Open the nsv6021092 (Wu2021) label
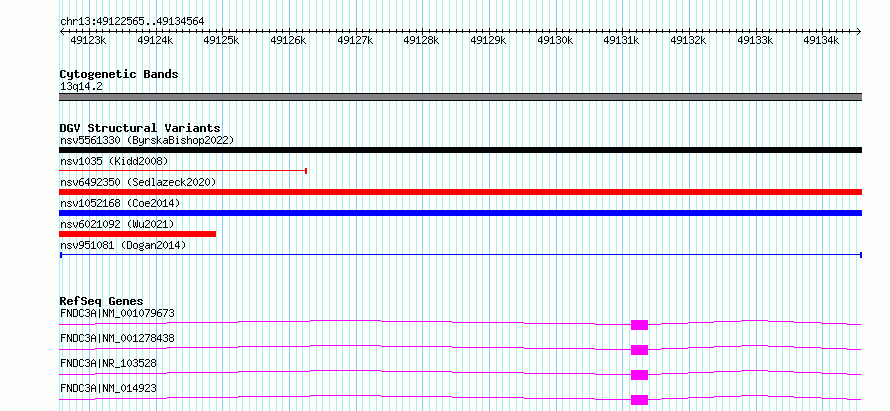890x411 pixels. 117,224
